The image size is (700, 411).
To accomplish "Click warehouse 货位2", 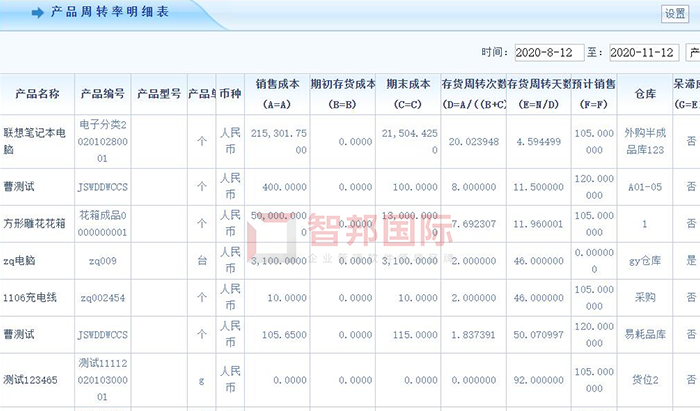I will (x=645, y=380).
